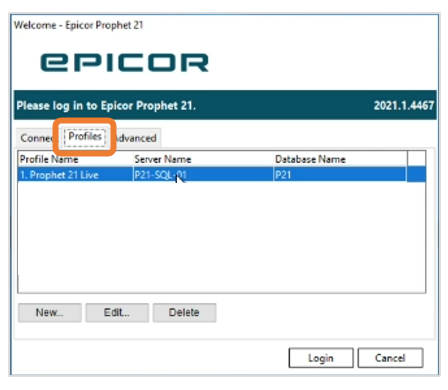Click the Login button

pyautogui.click(x=321, y=358)
